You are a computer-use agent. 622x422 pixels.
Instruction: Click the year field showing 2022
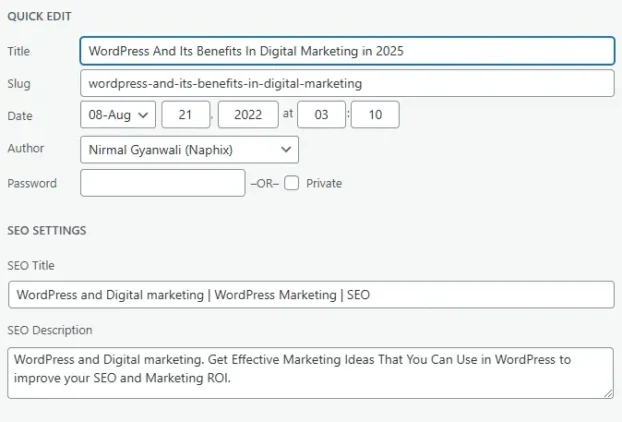click(x=248, y=115)
